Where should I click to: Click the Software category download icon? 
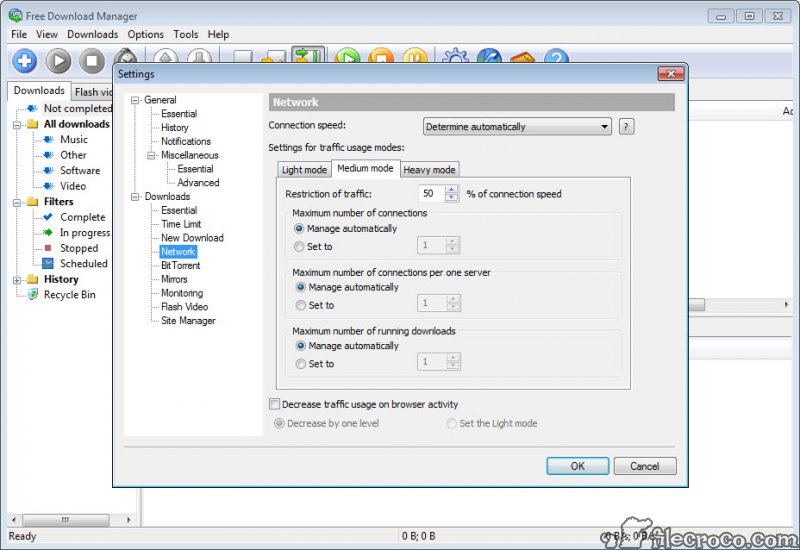48,170
